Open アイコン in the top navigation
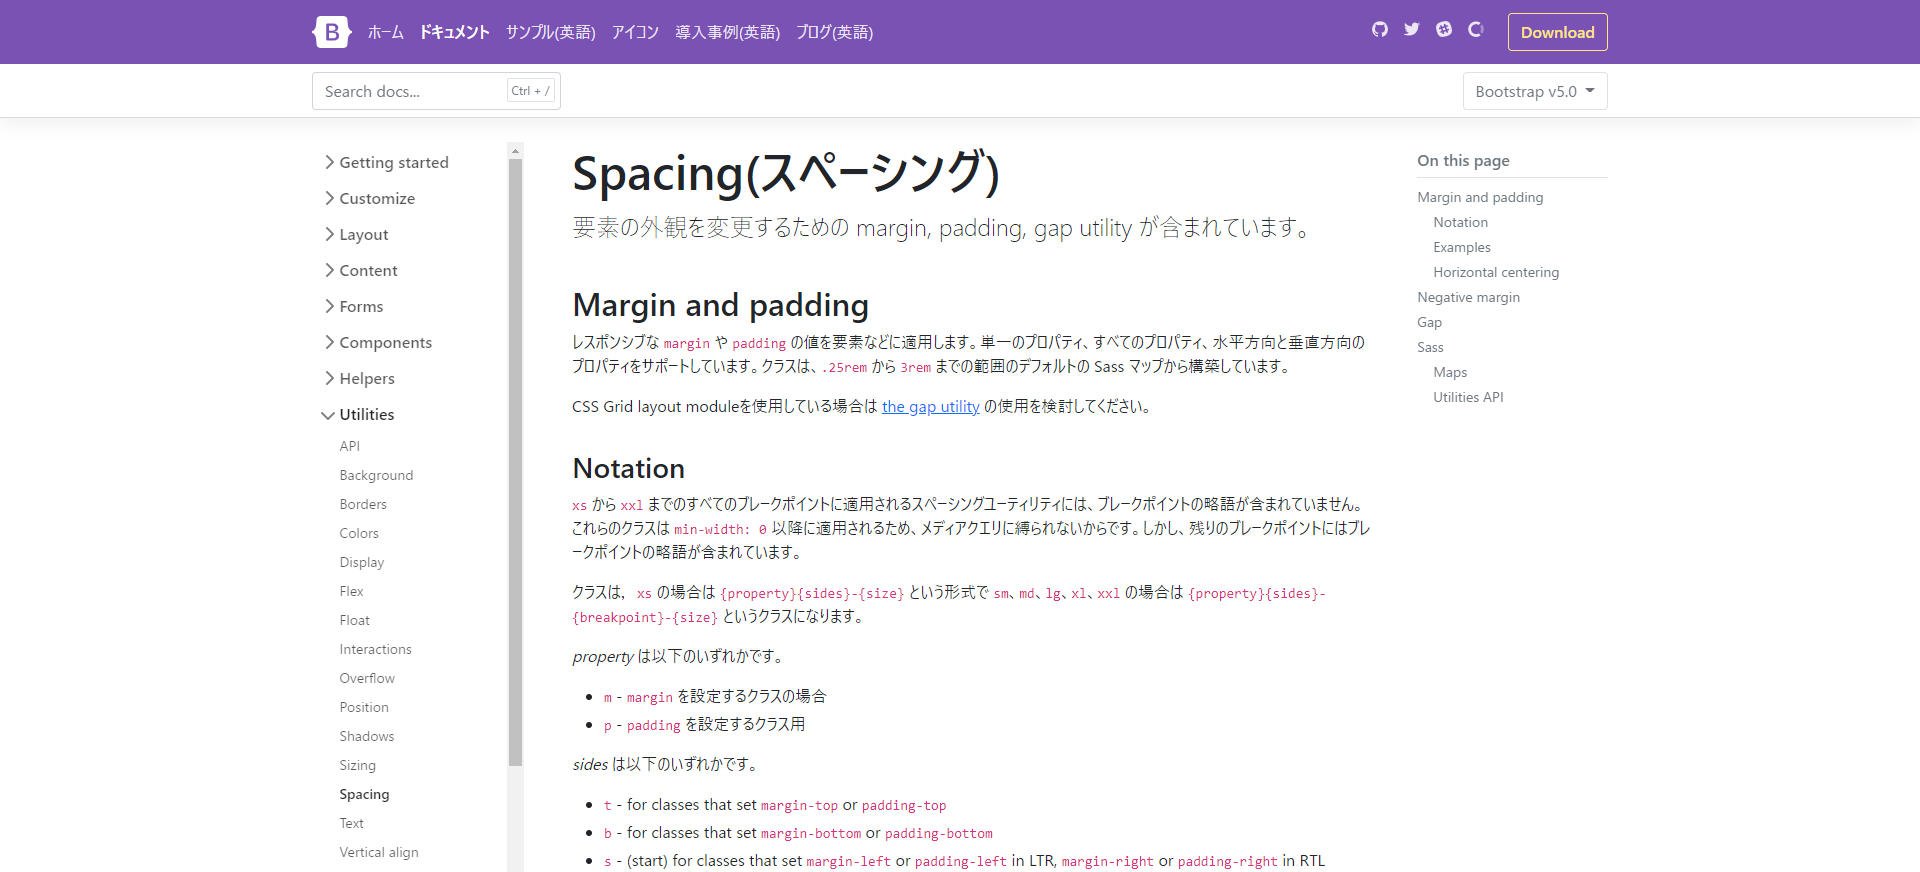The width and height of the screenshot is (1920, 872). (635, 33)
